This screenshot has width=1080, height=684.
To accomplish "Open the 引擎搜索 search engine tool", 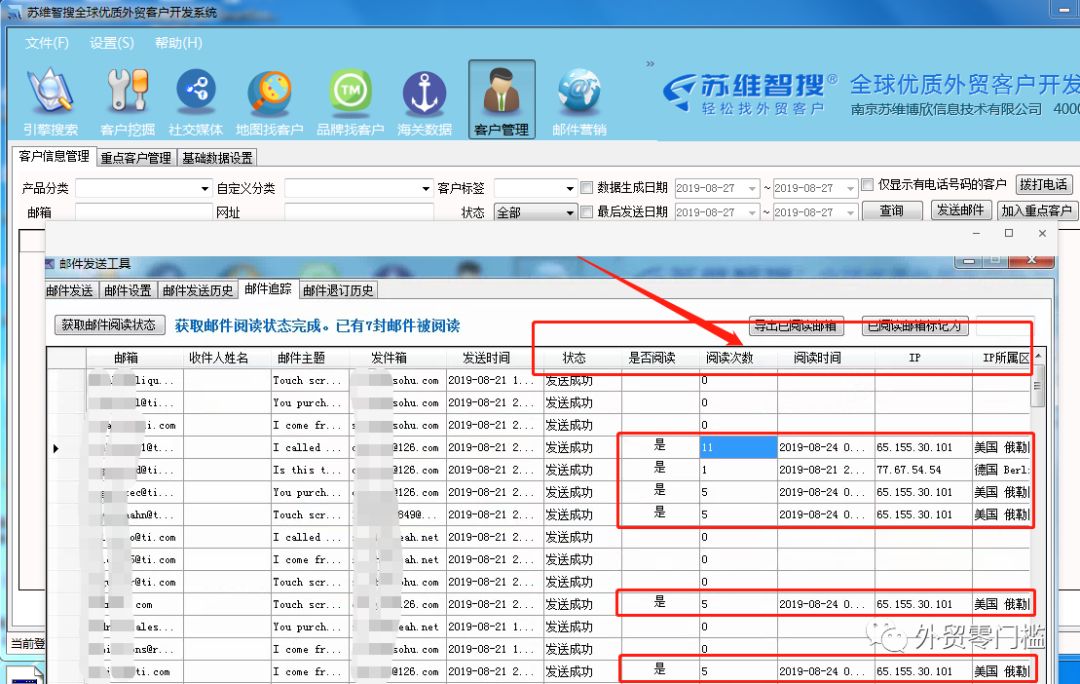I will pos(50,101).
